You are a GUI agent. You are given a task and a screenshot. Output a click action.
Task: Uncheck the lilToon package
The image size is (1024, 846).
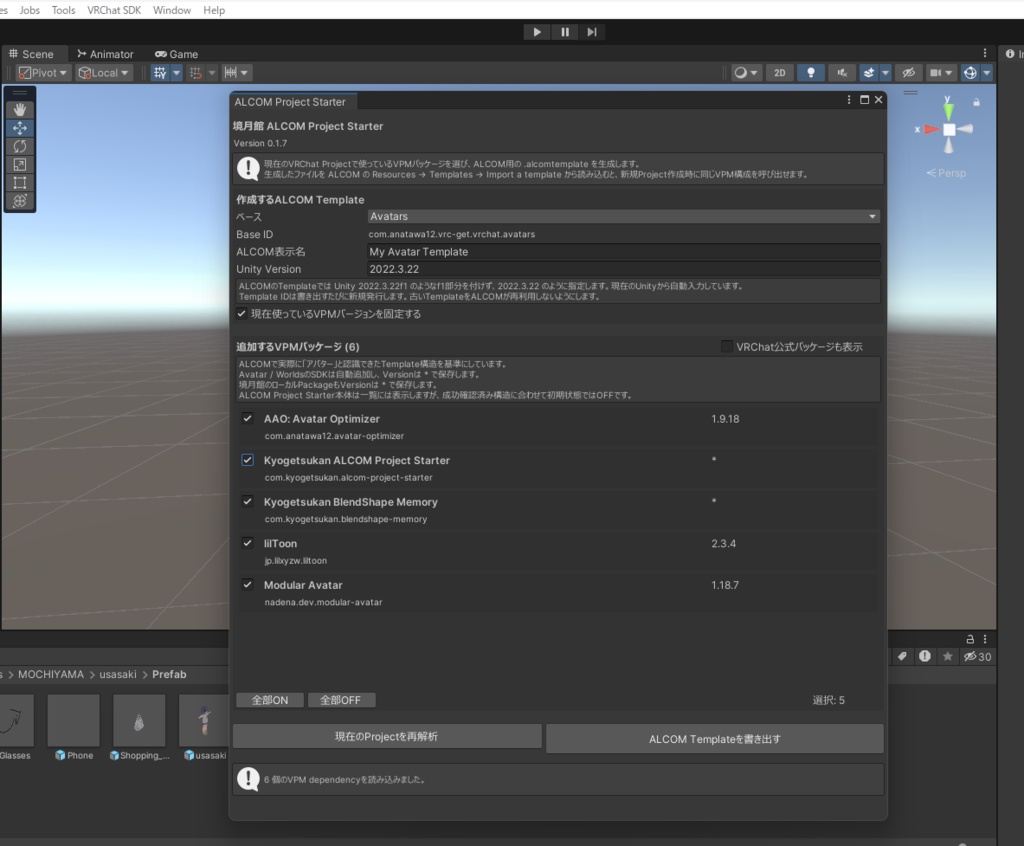[248, 543]
